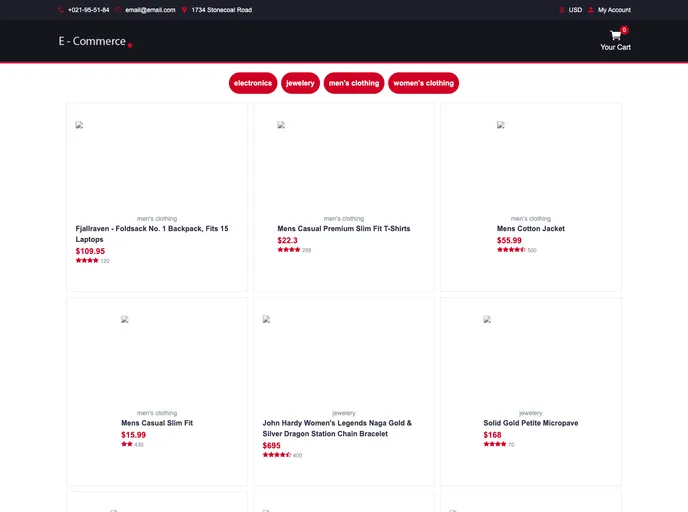Click the Mens Cotton Jacket star rating
The width and height of the screenshot is (688, 512).
click(510, 250)
